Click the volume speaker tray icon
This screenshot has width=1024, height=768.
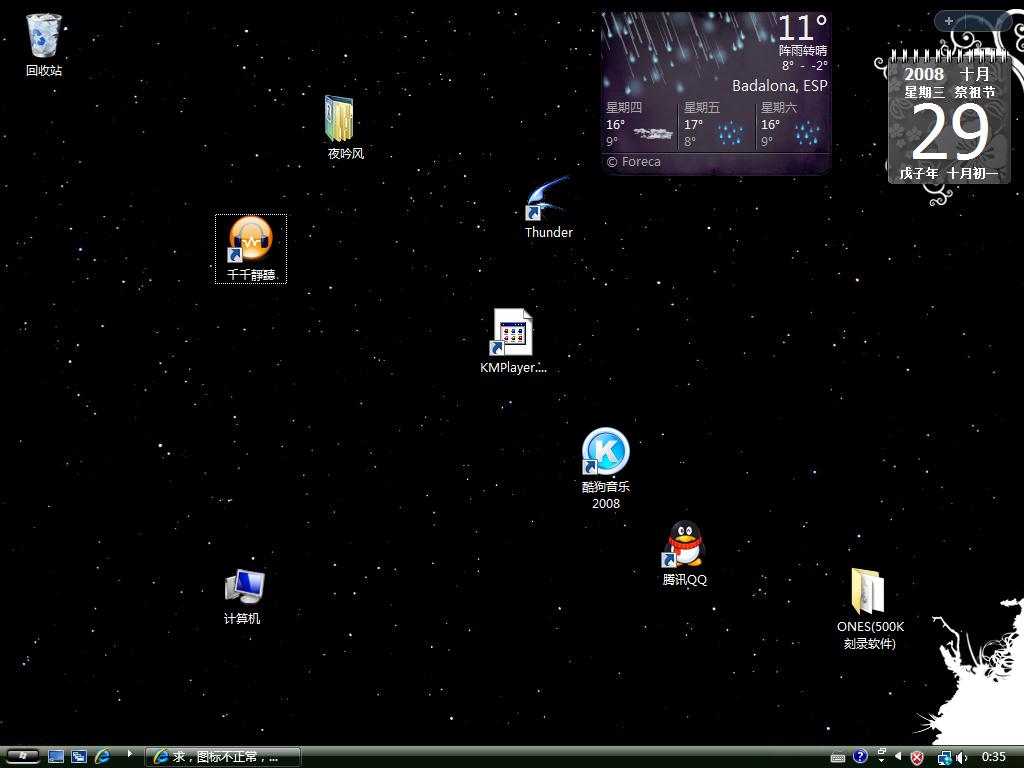click(x=961, y=757)
